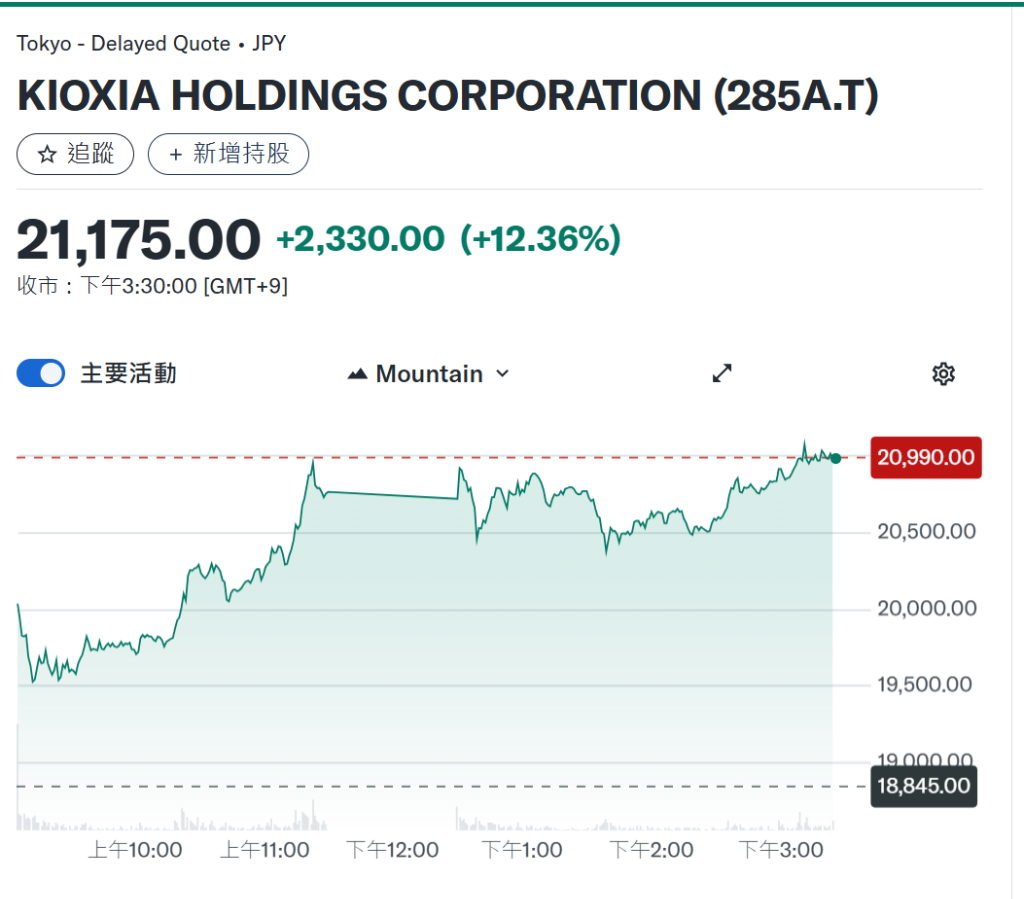Screen dimensions: 1024x899
Task: Click the 新增持股 add holdings button
Action: pyautogui.click(x=228, y=154)
